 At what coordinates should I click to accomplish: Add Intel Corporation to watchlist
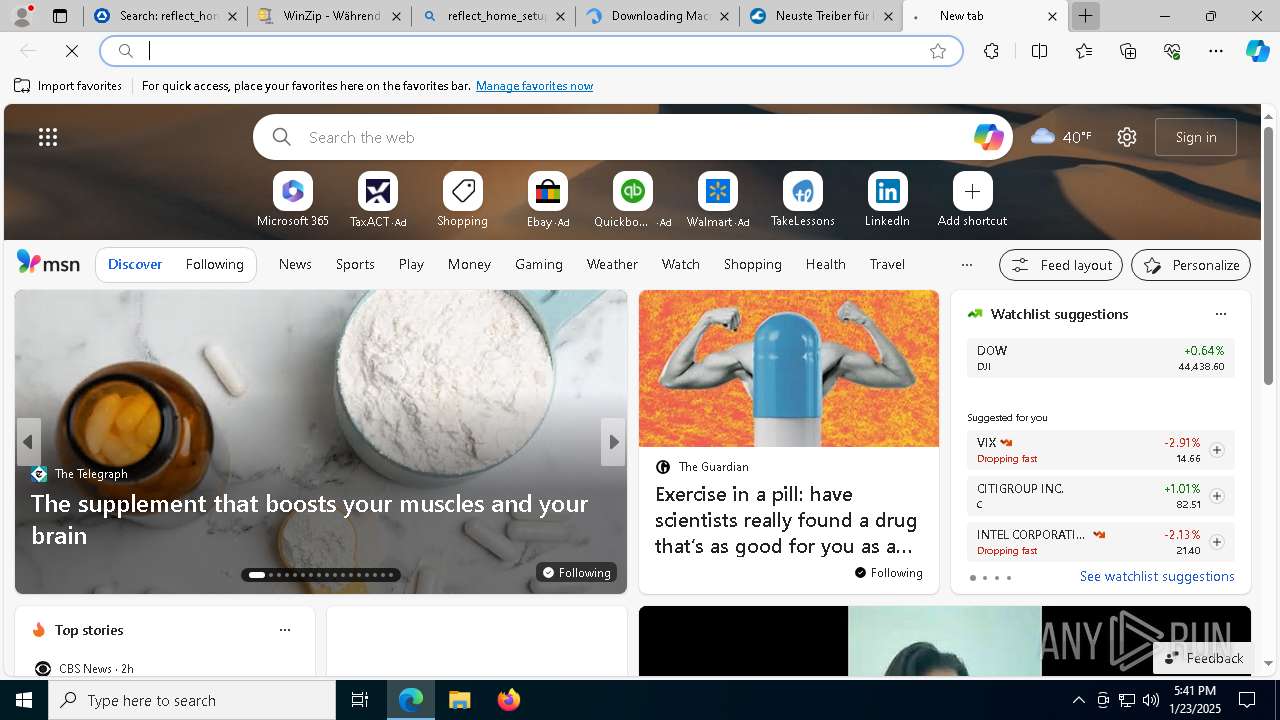pos(1216,542)
